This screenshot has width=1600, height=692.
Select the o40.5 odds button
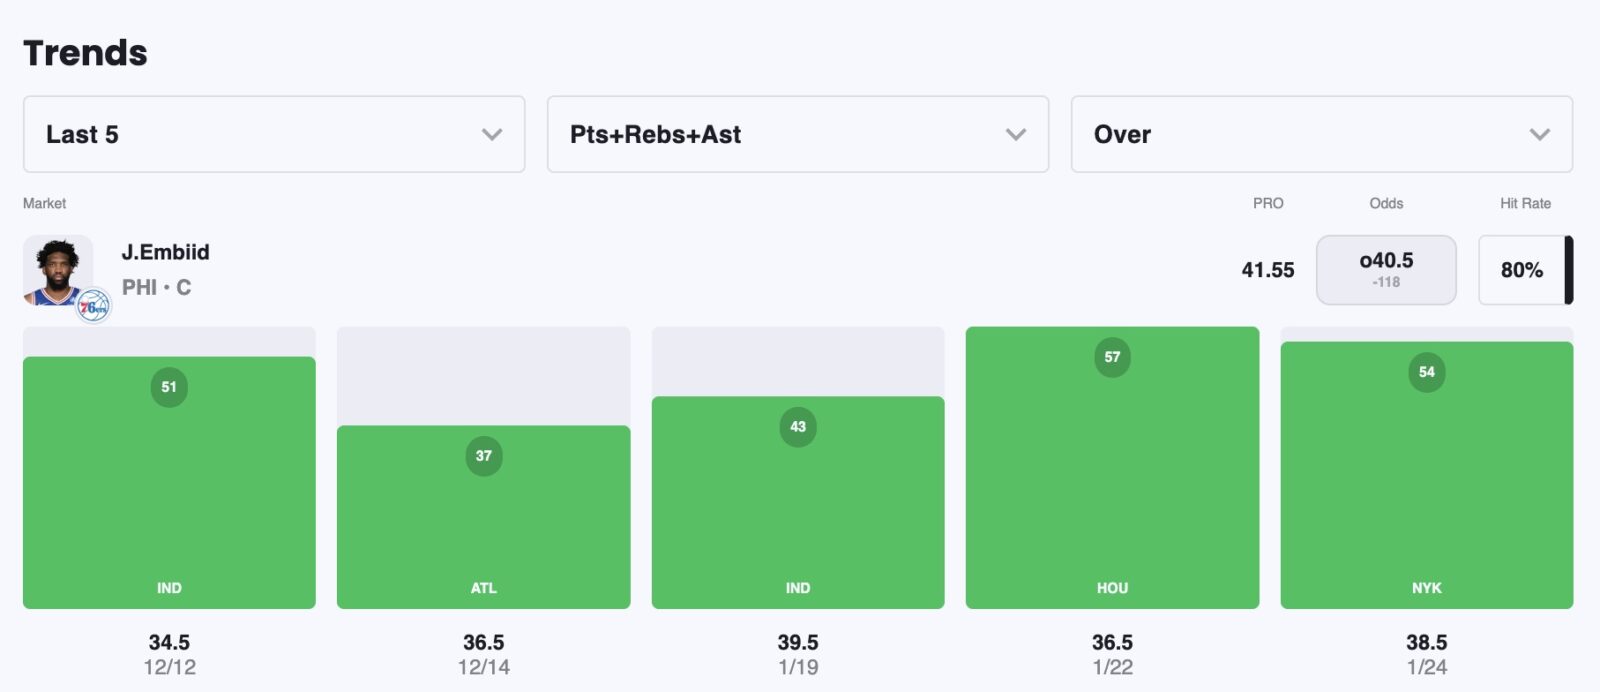point(1386,269)
